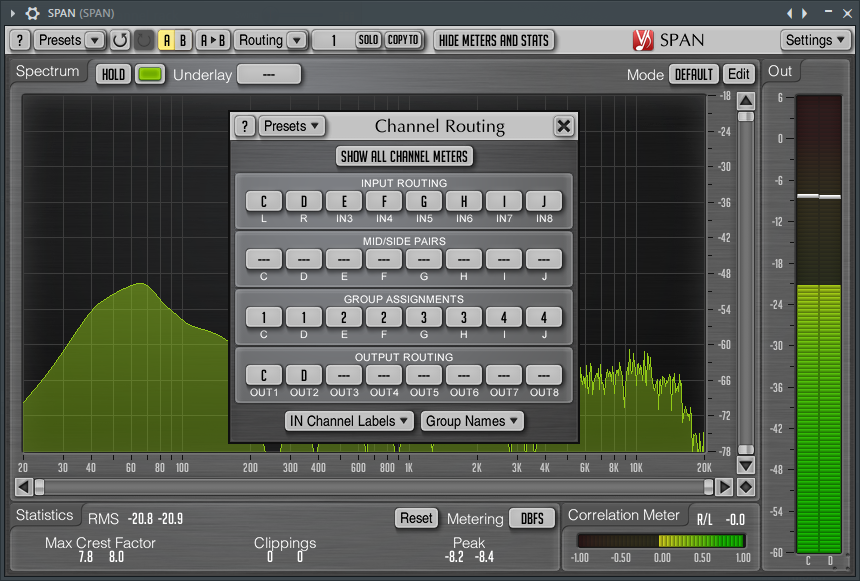Set output routing for OUT3
This screenshot has height=581, width=860.
click(344, 375)
